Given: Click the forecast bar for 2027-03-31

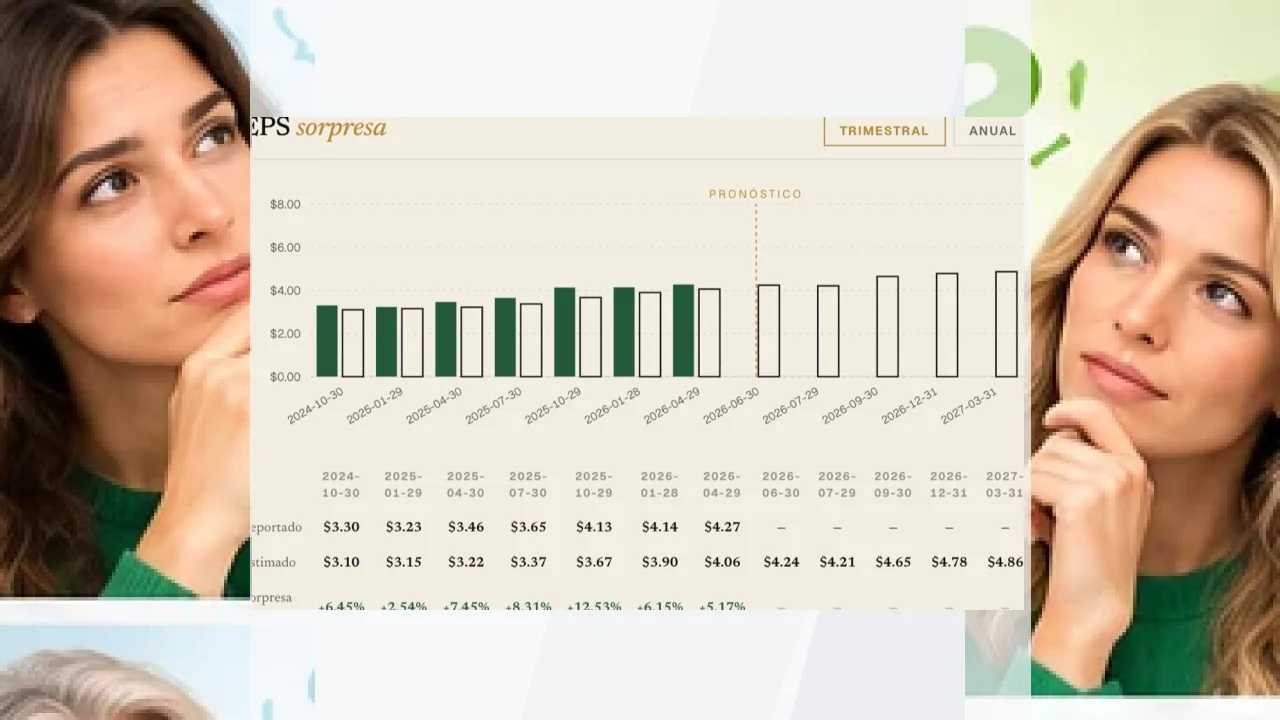Looking at the screenshot, I should (x=1006, y=324).
